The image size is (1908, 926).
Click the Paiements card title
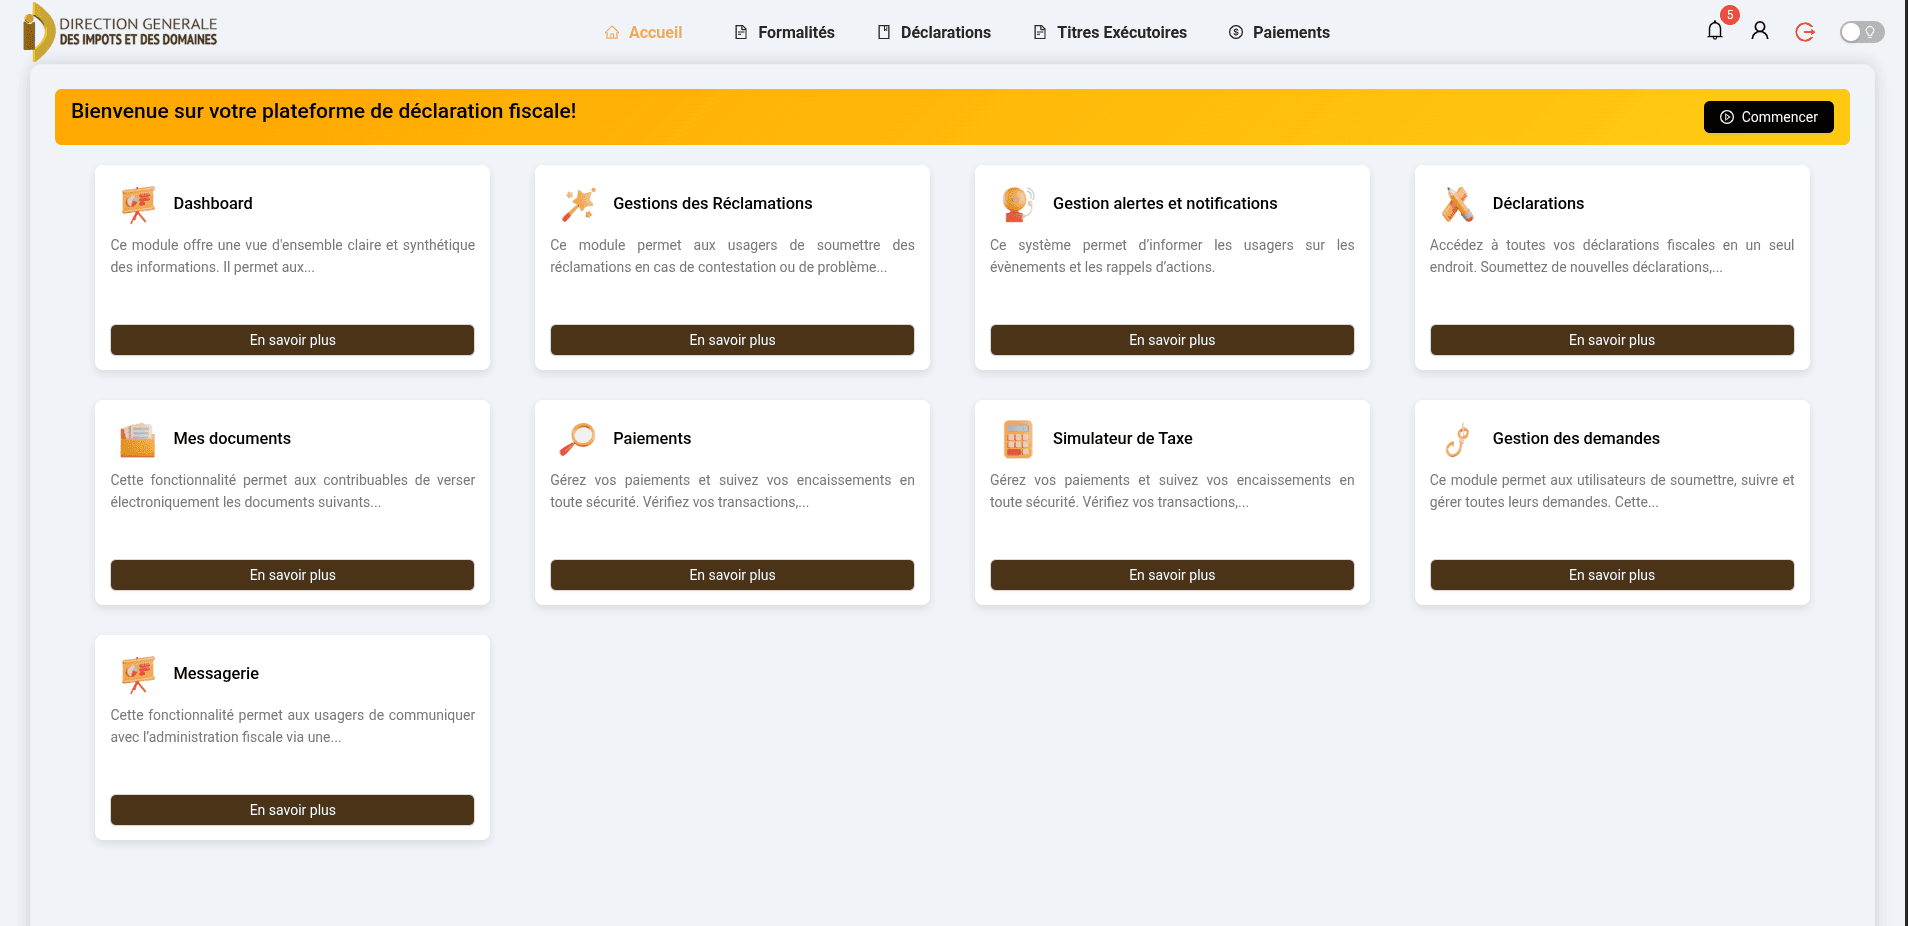pos(652,438)
